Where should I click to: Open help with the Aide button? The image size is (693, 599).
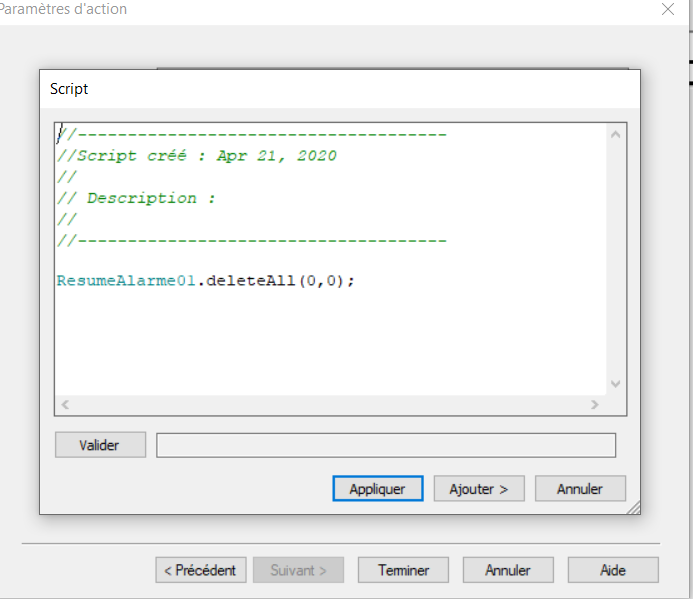tap(613, 570)
